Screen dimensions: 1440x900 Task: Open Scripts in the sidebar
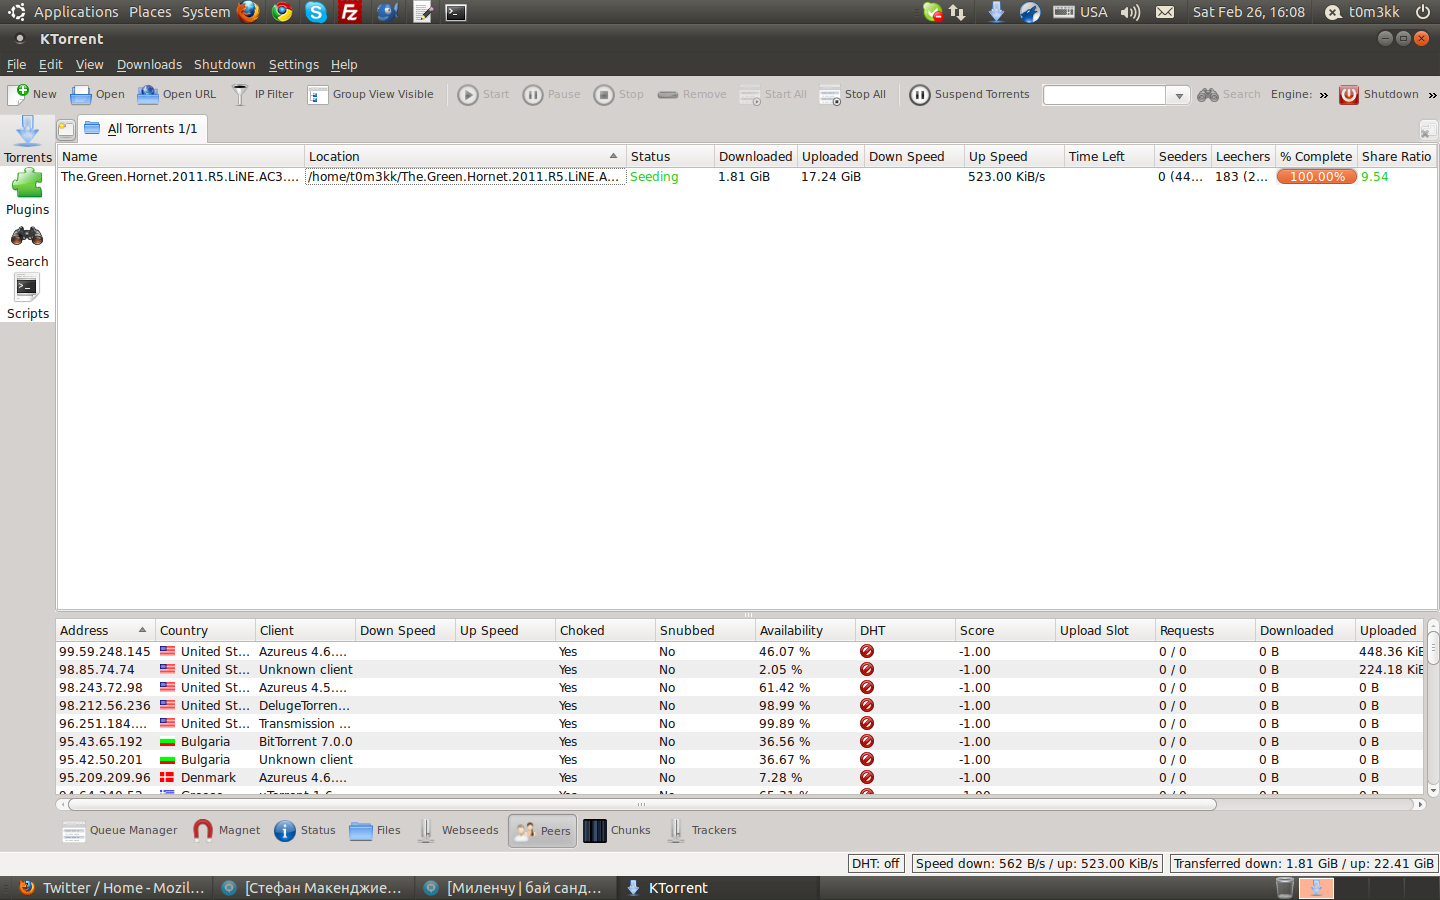click(28, 297)
